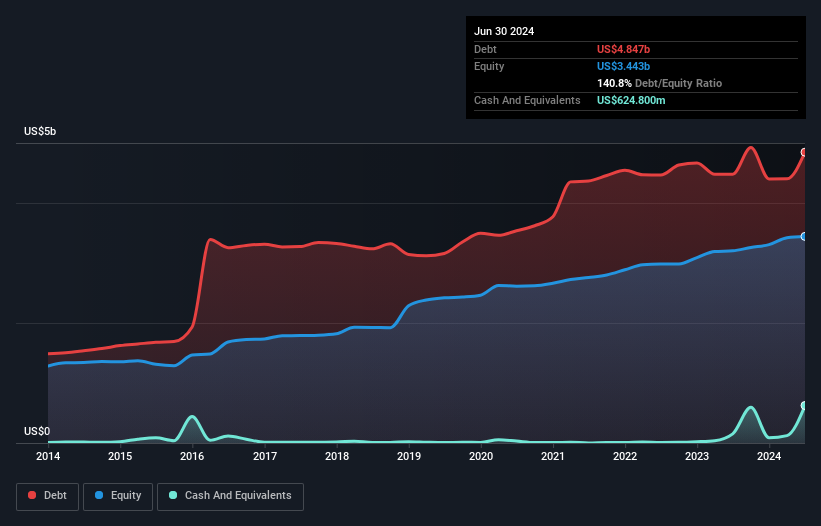
Task: Click the 2023 x-axis label
Action: point(697,456)
